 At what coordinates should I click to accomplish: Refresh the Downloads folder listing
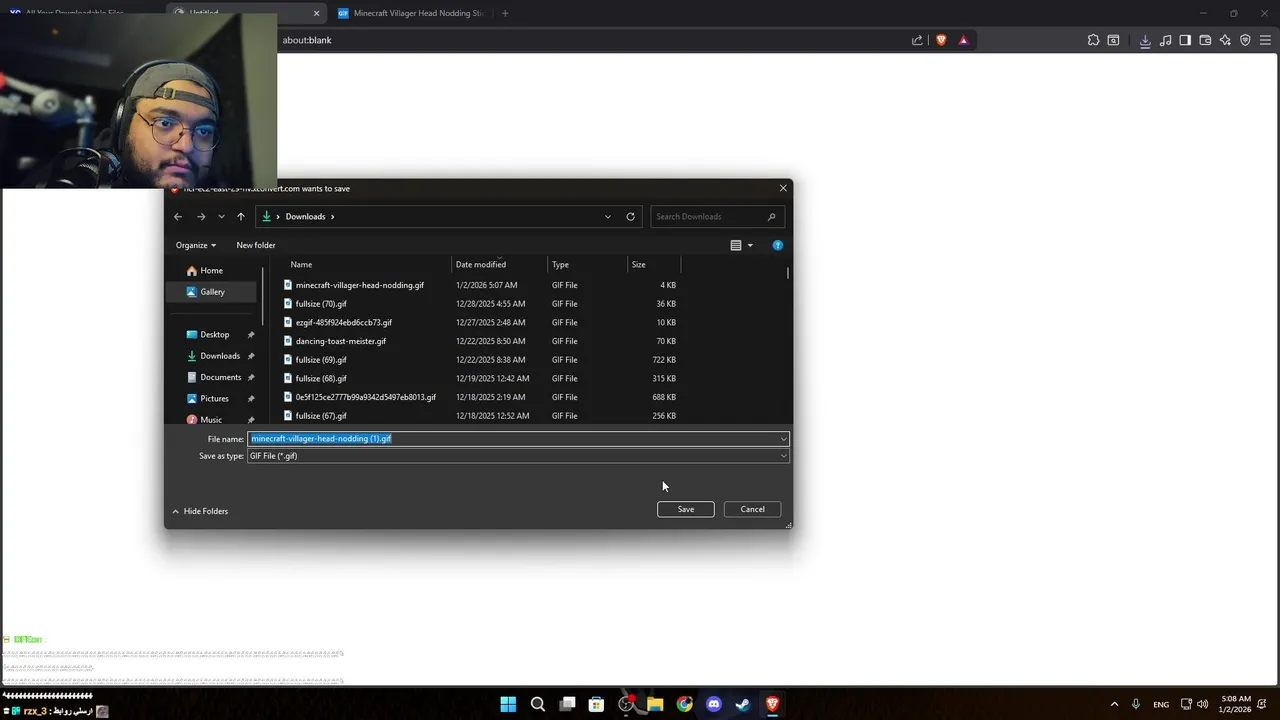click(x=630, y=216)
